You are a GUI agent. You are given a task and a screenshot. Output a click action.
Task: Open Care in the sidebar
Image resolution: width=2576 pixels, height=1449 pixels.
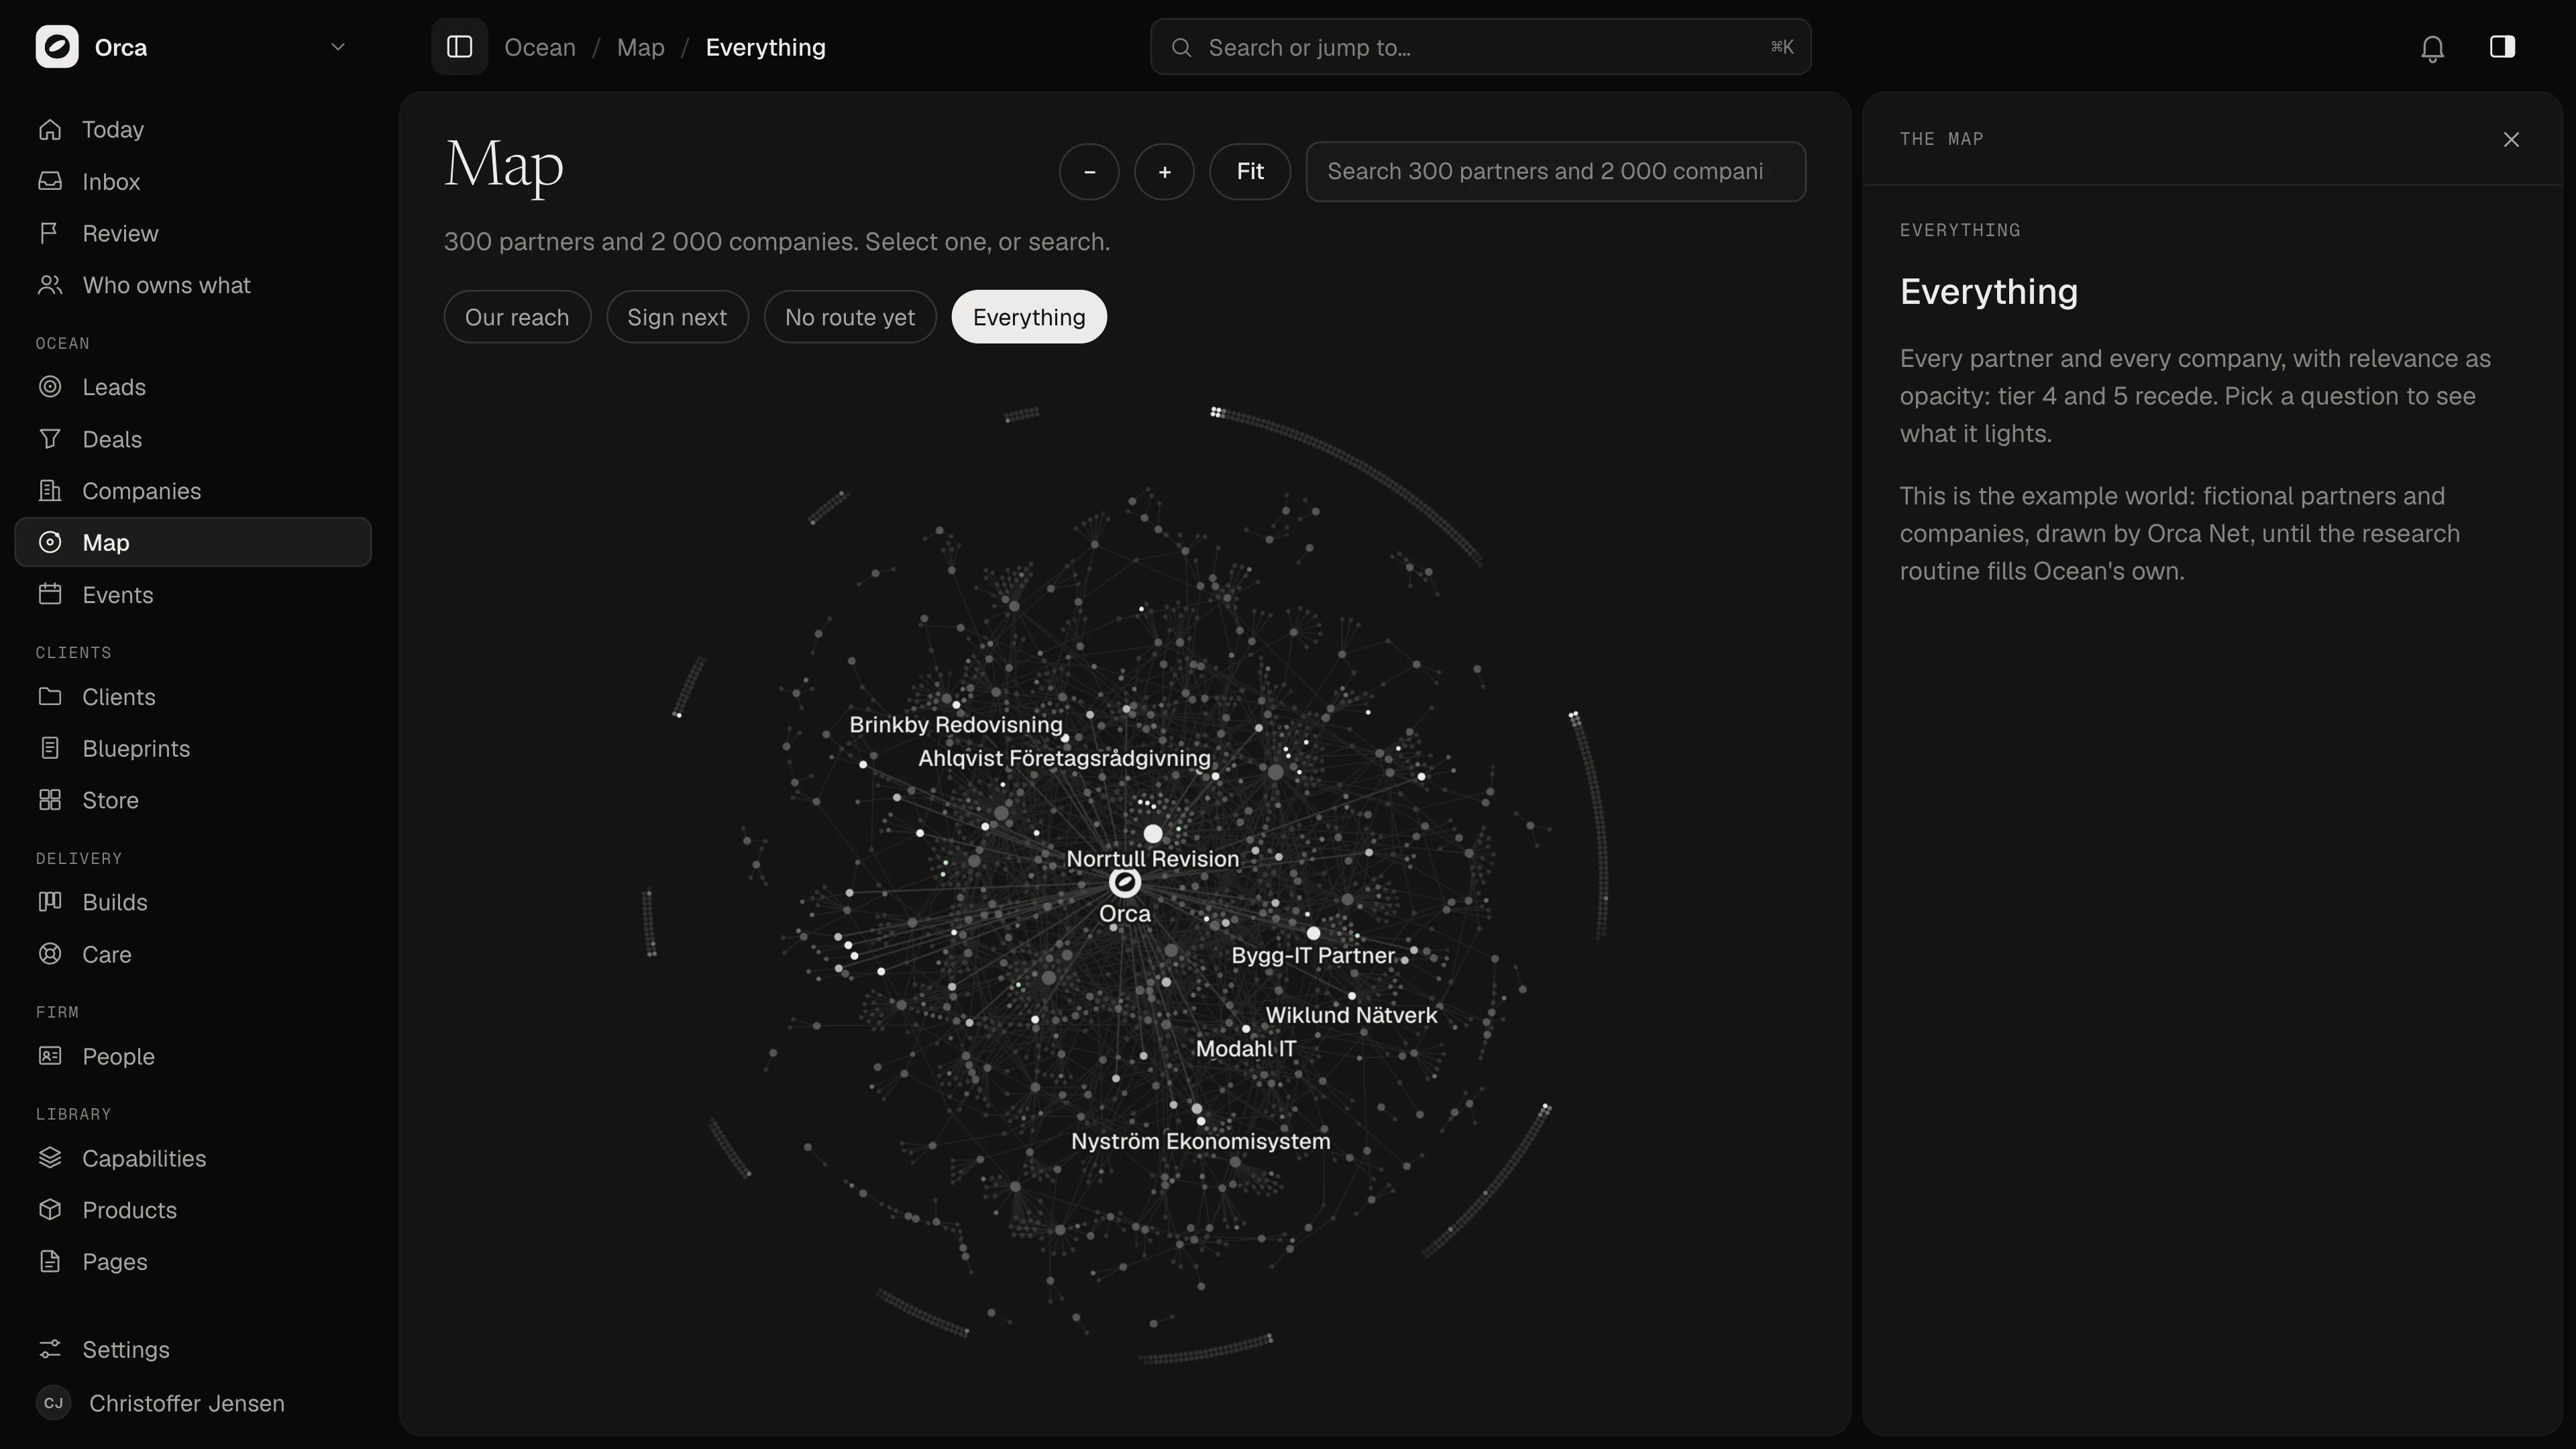coord(193,954)
